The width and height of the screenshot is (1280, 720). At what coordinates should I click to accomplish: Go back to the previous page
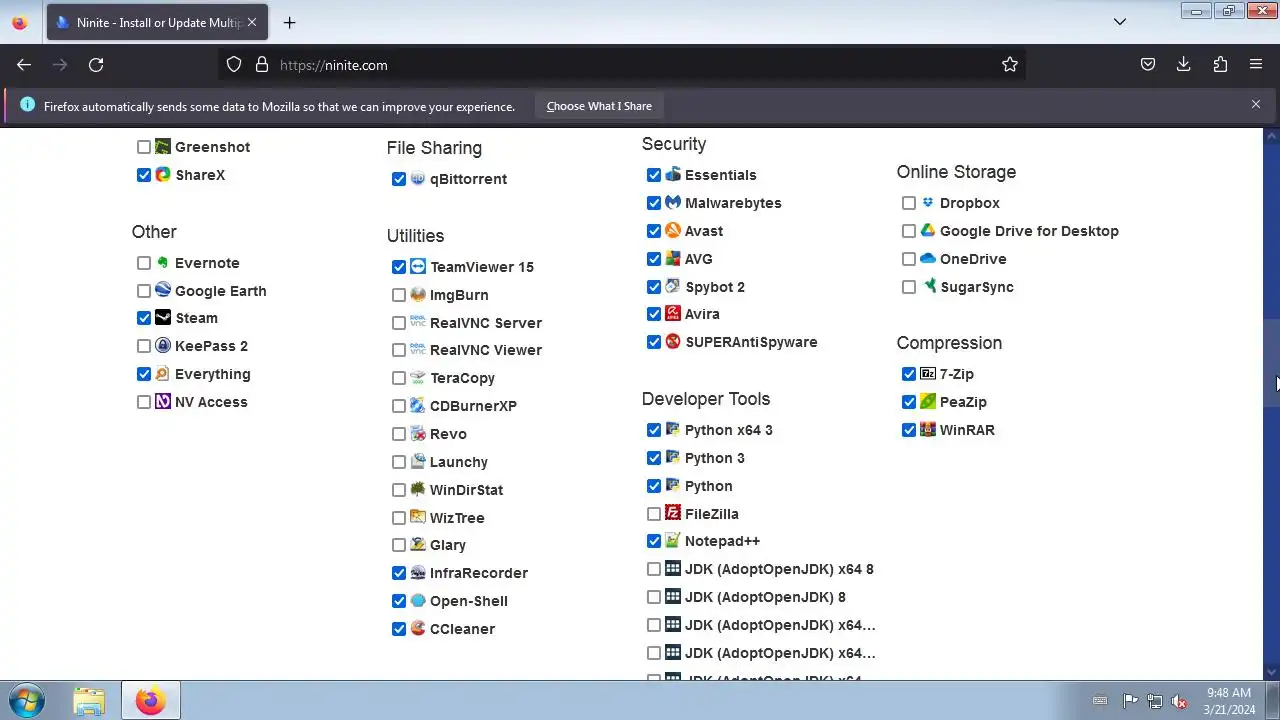pyautogui.click(x=24, y=65)
